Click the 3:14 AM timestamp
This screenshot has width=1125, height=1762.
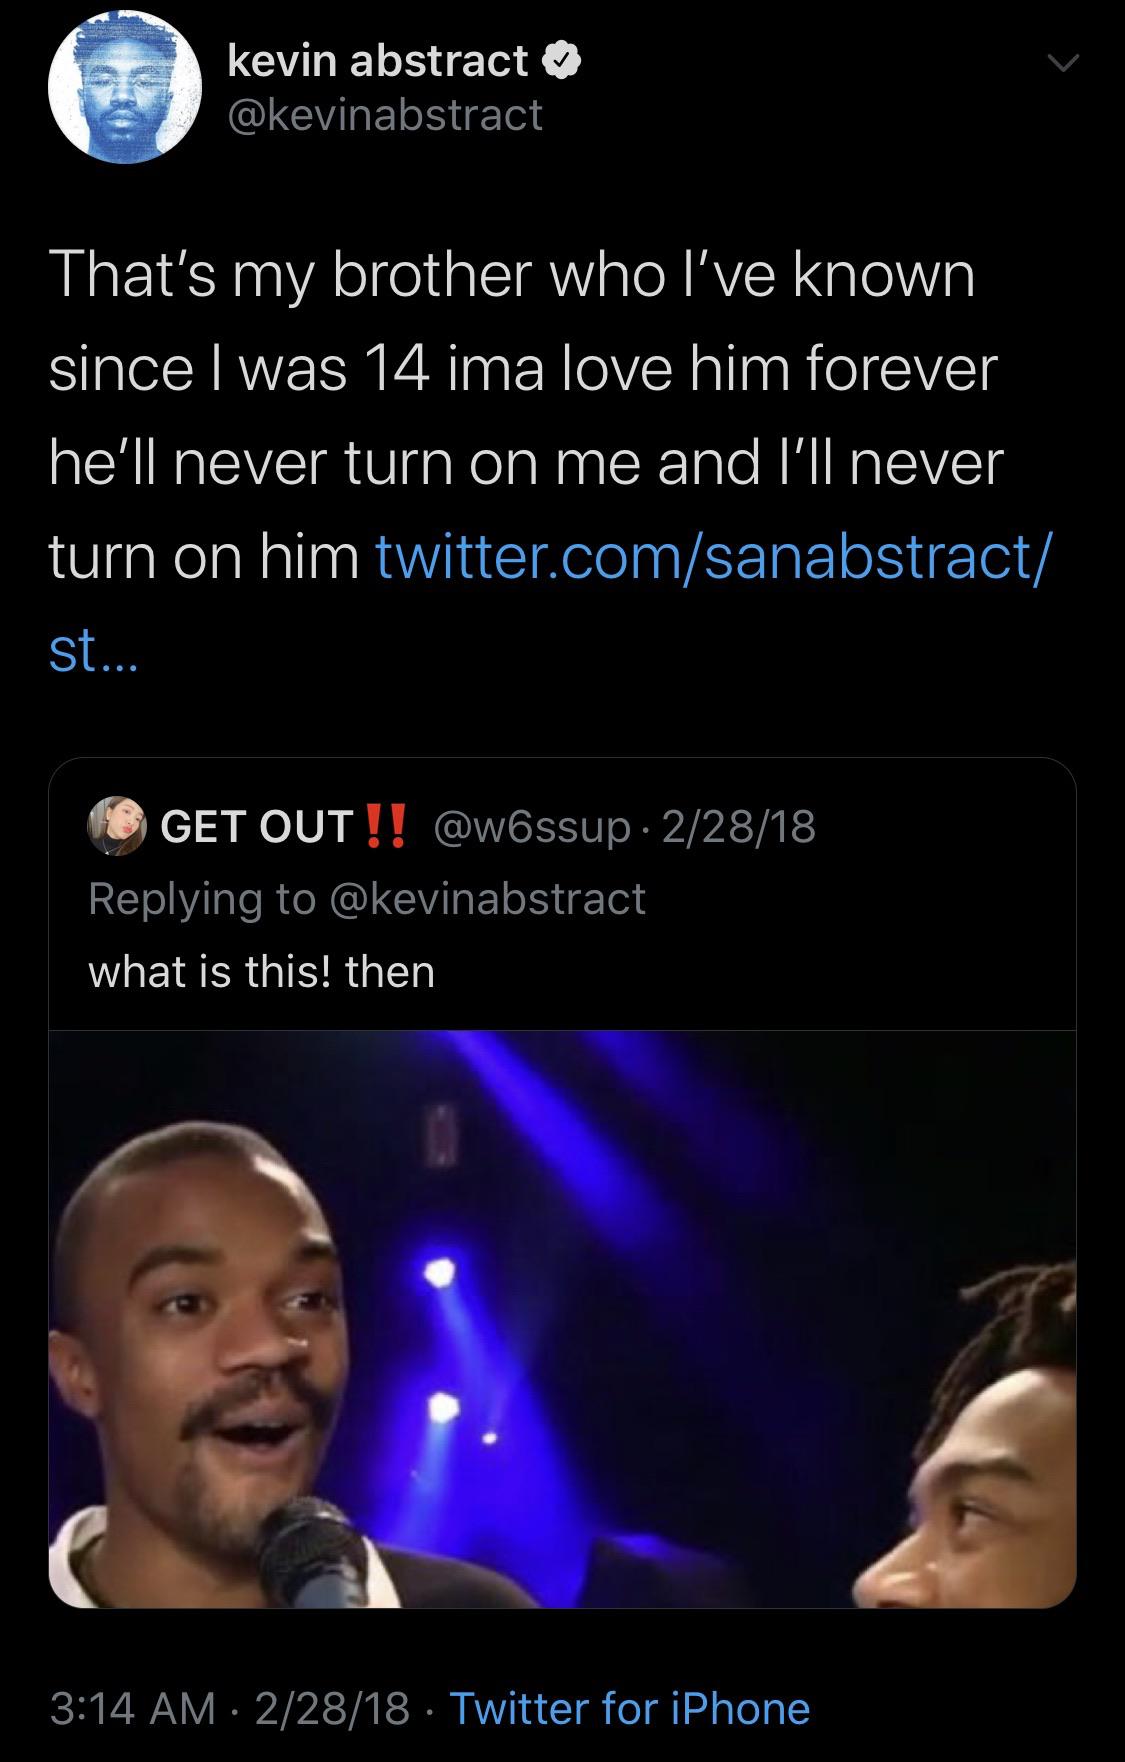pyautogui.click(x=132, y=1708)
